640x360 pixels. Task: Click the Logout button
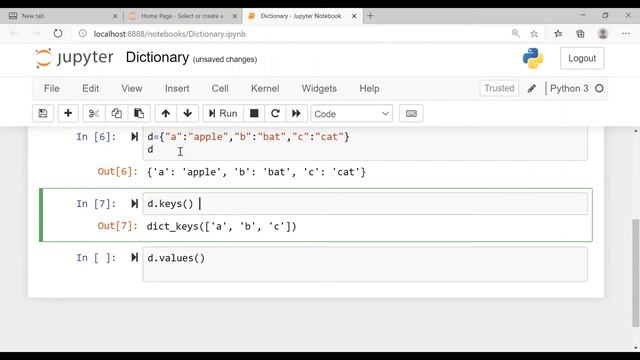(582, 58)
